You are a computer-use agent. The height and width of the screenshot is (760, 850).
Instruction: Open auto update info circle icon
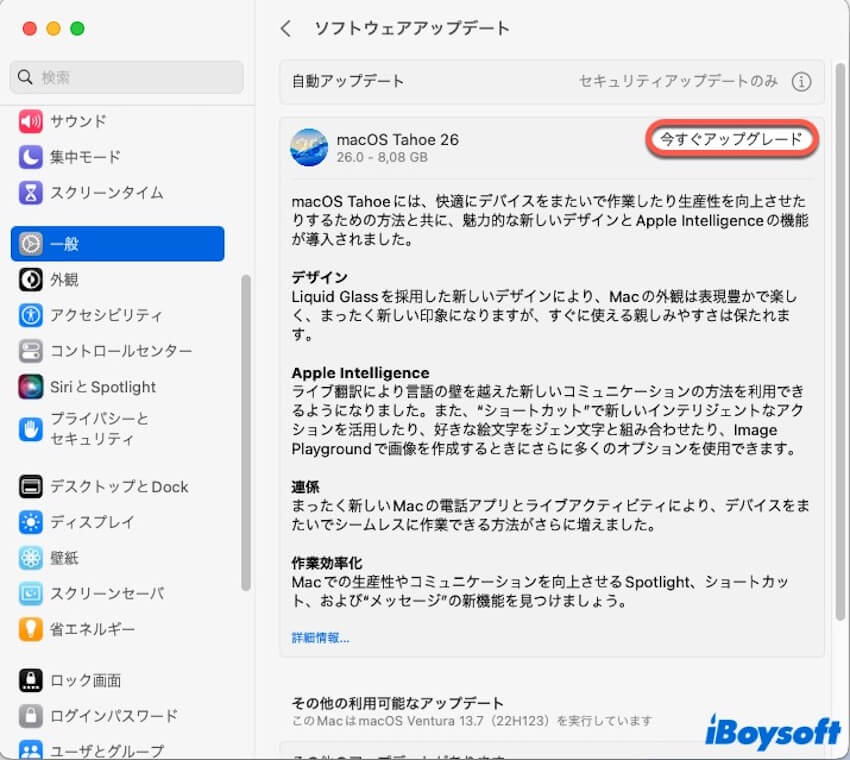801,82
